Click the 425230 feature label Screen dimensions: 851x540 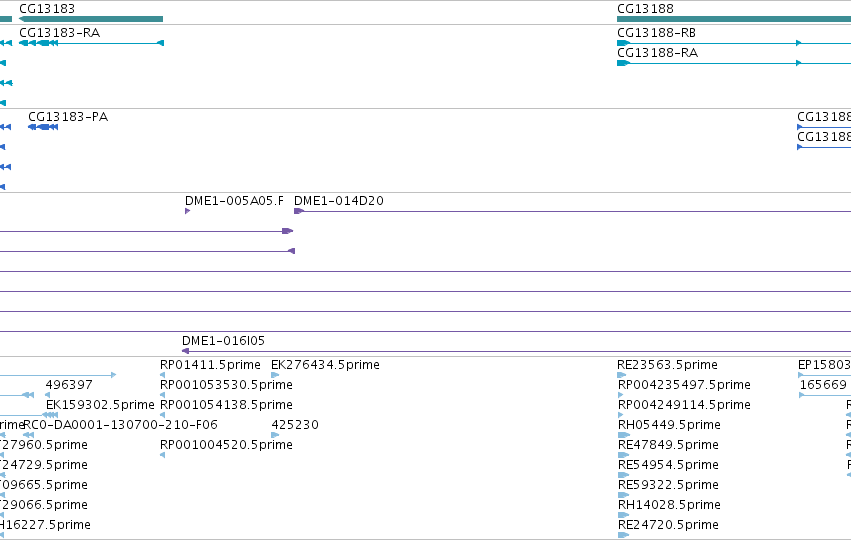(x=295, y=425)
